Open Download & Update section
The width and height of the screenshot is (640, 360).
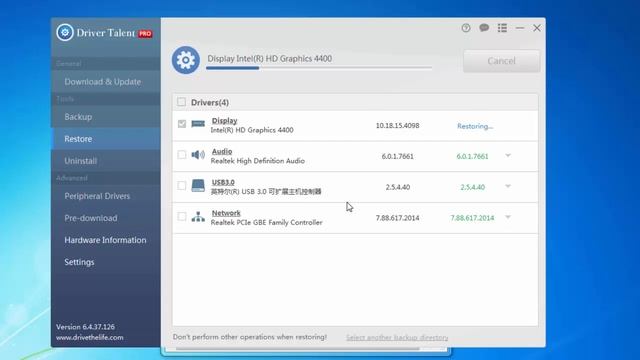106,82
